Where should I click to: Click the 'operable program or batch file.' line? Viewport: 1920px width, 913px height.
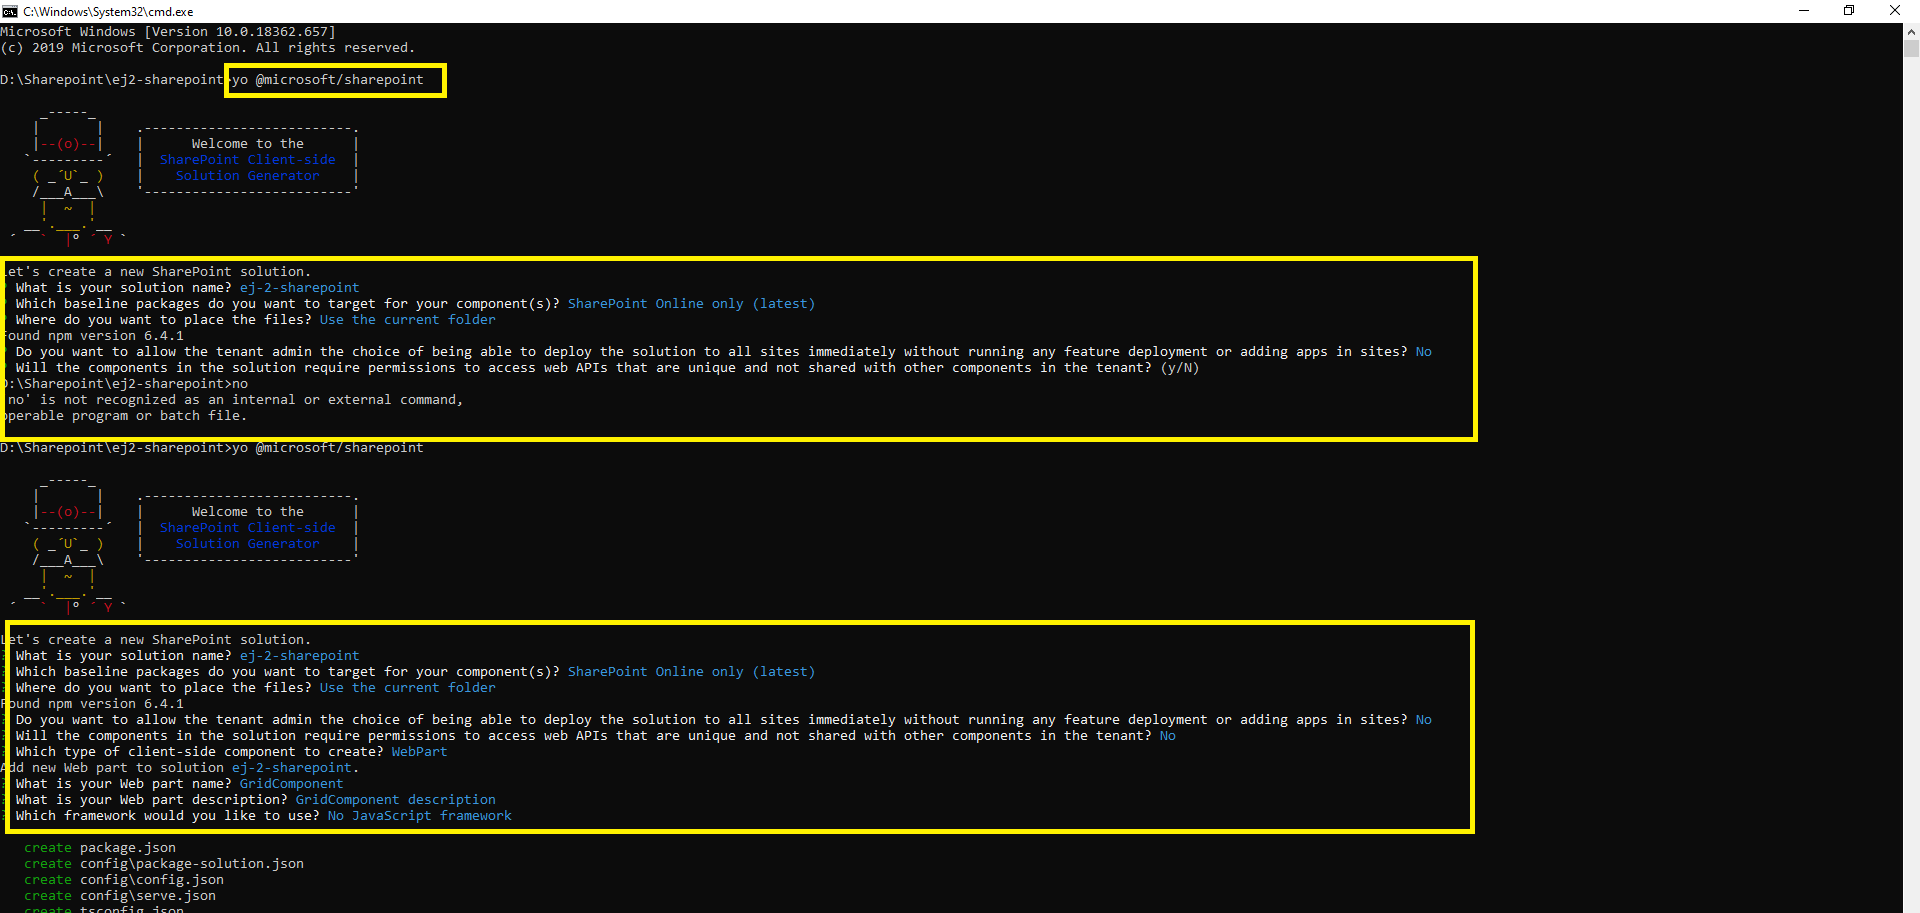(124, 416)
